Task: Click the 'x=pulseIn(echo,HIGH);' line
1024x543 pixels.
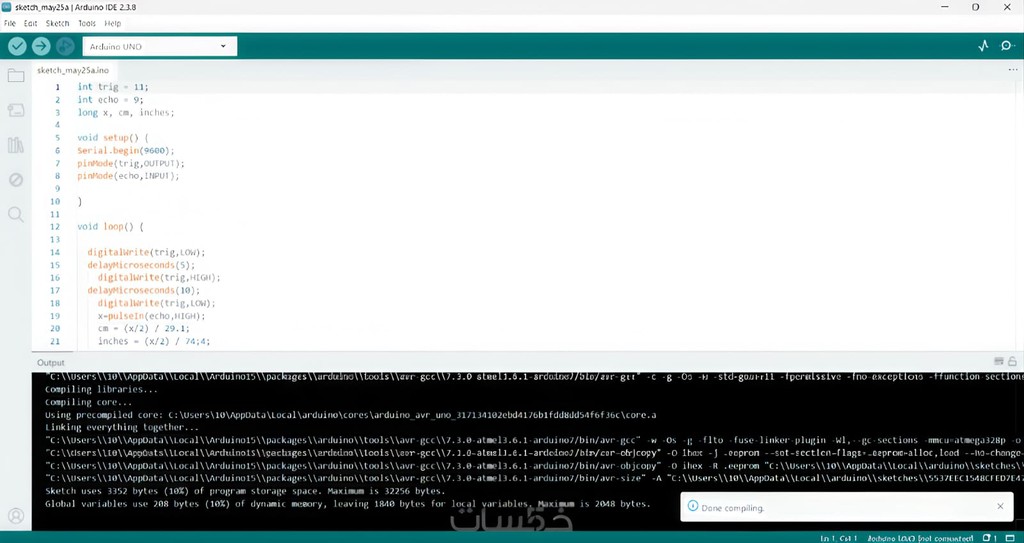Action: [152, 316]
